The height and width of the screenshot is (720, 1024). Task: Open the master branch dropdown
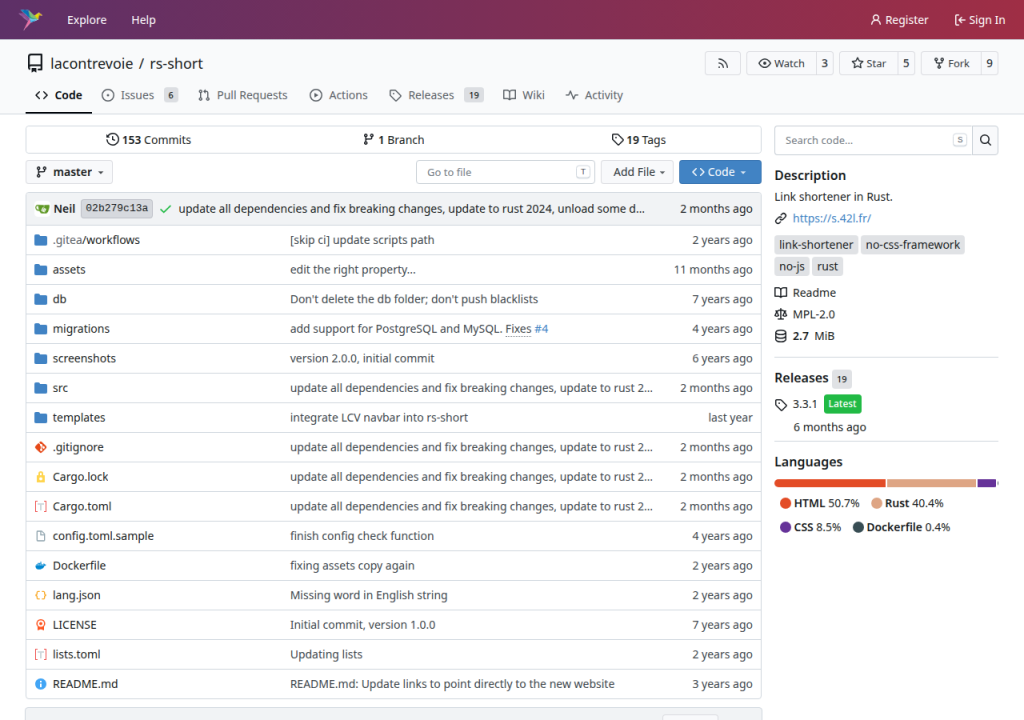click(x=69, y=172)
